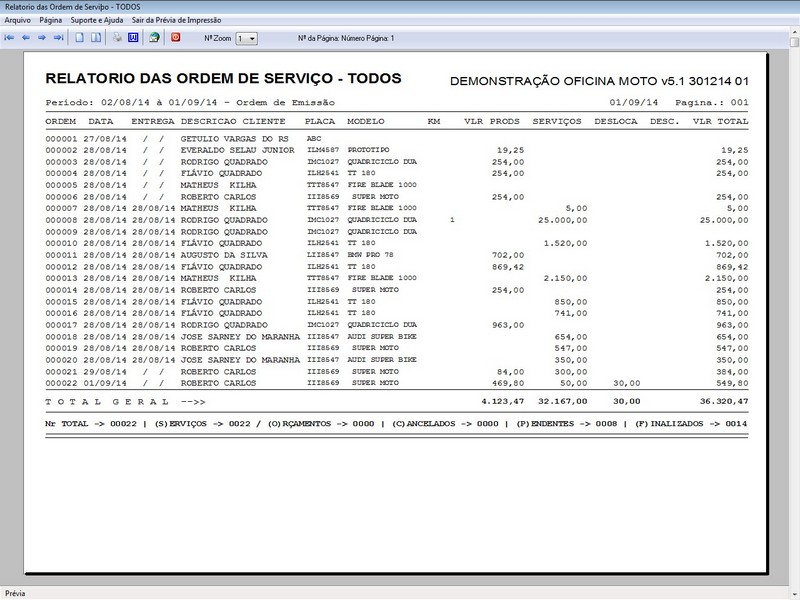Click the 25.000,00 value in SERVIÇOS column
800x600 pixels.
(x=563, y=220)
